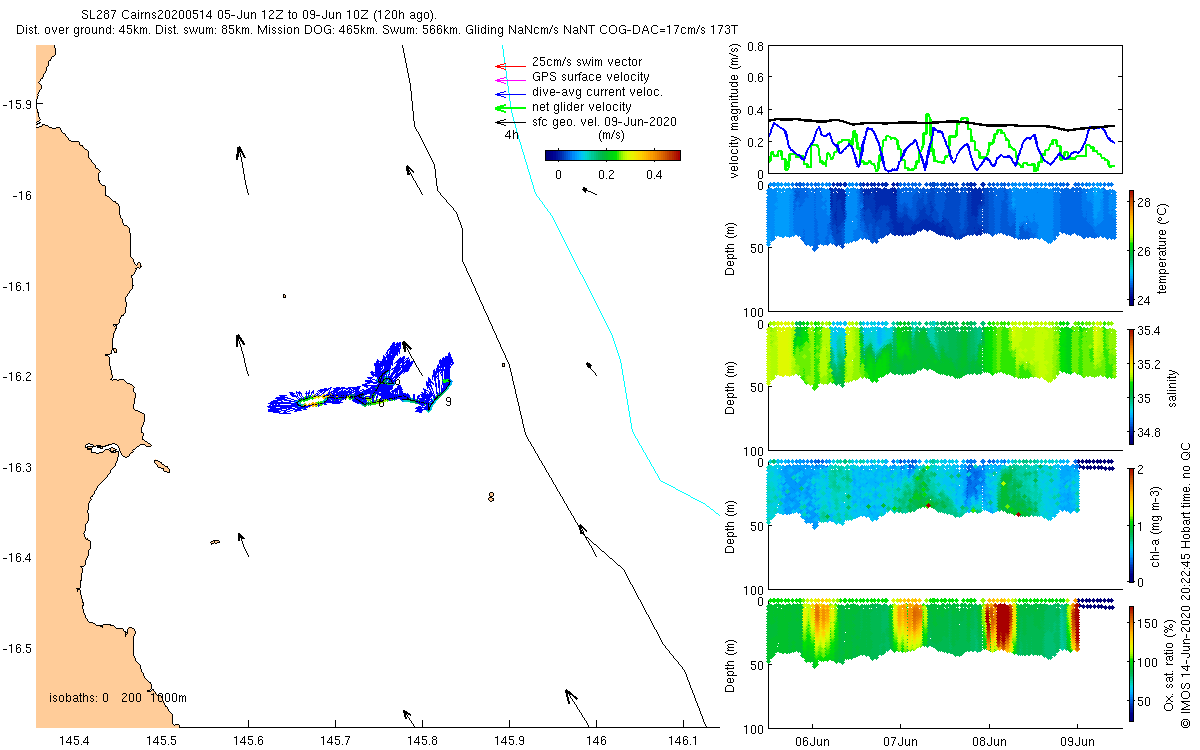Select 'sfc geo. vel. 09-Jun-2020' legend text
Viewport: 1200px width, 750px height.
point(605,122)
